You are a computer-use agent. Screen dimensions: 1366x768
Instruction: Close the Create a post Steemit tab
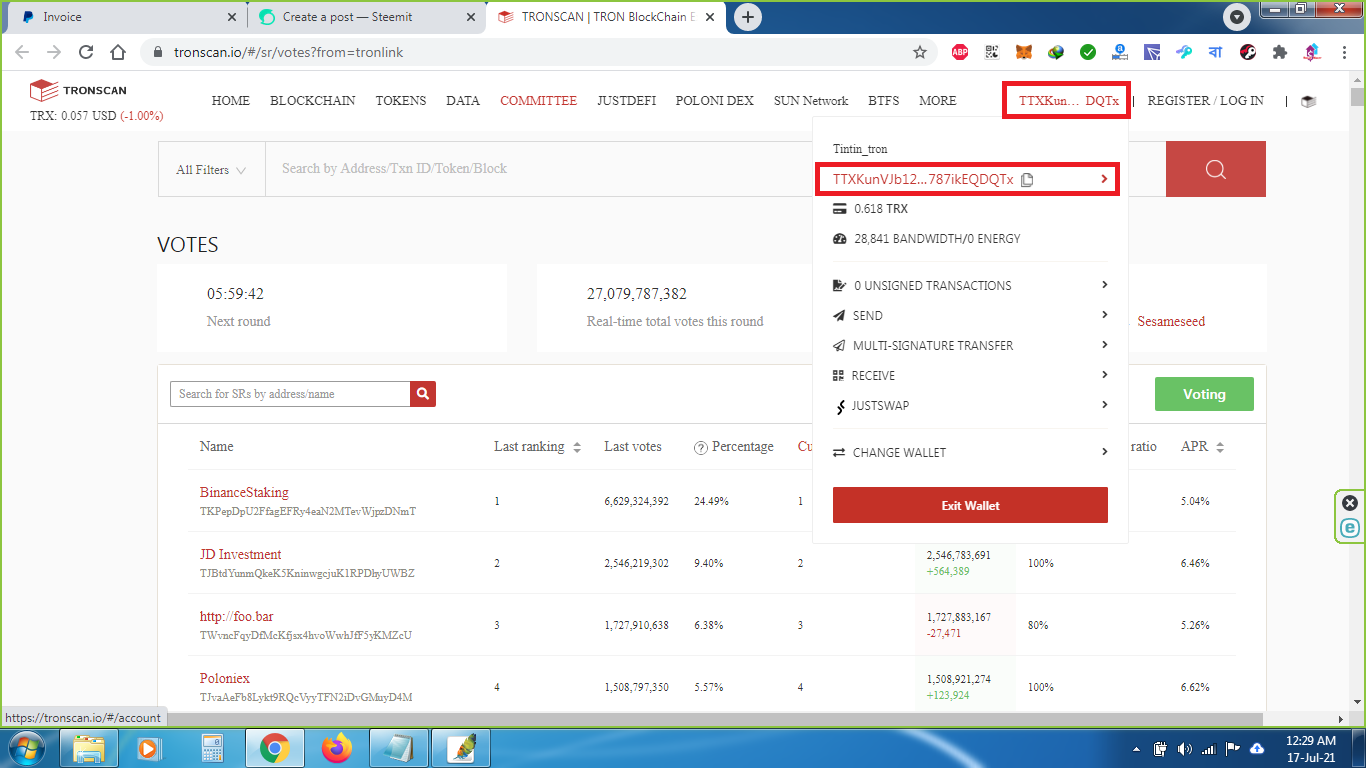point(471,17)
